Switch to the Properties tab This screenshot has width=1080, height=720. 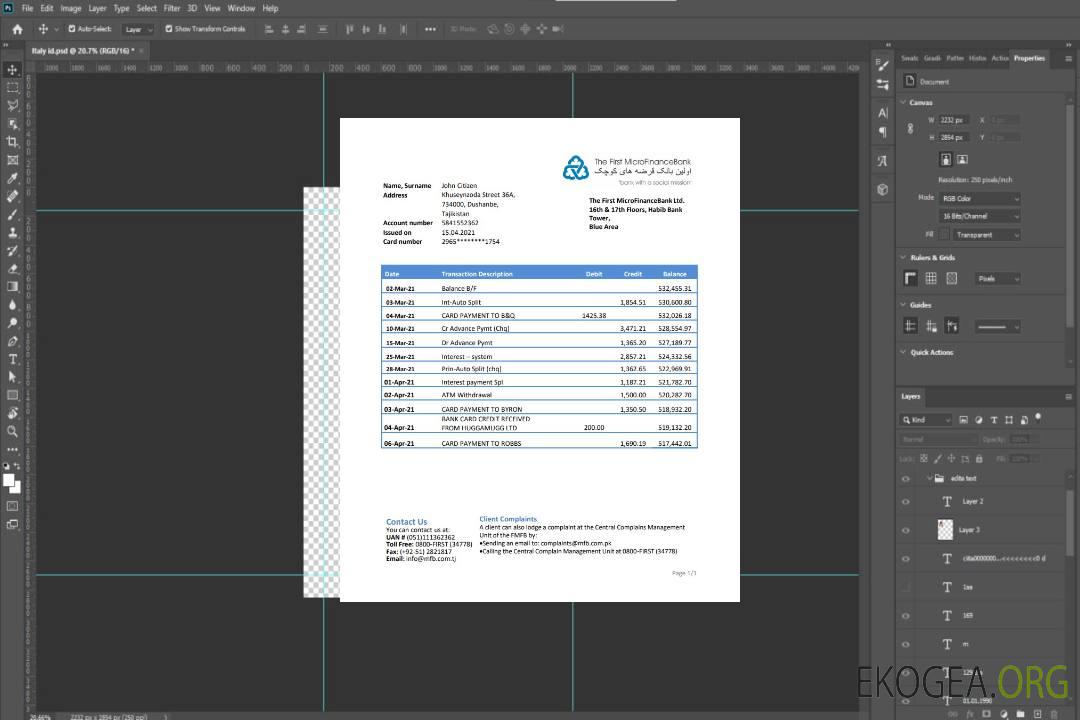click(1029, 58)
